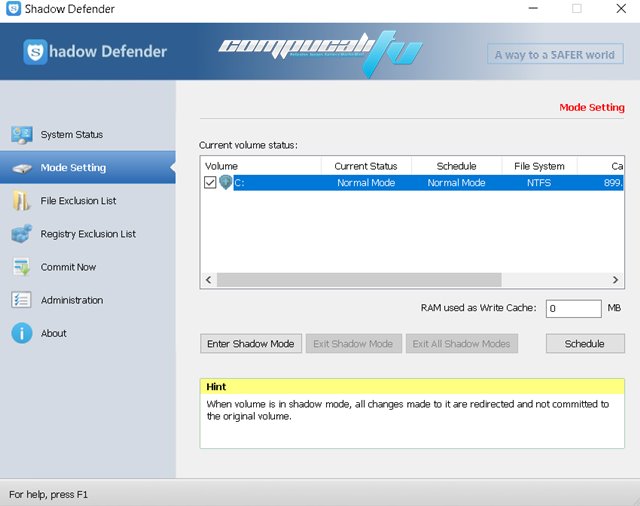Focus the RAM used as Write Cache field

(573, 308)
